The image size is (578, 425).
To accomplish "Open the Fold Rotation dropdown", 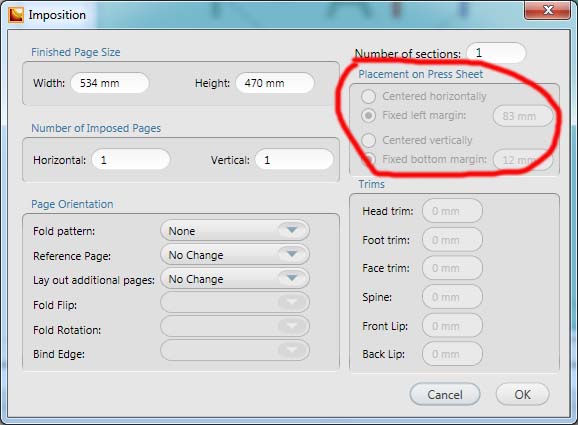I will click(235, 327).
